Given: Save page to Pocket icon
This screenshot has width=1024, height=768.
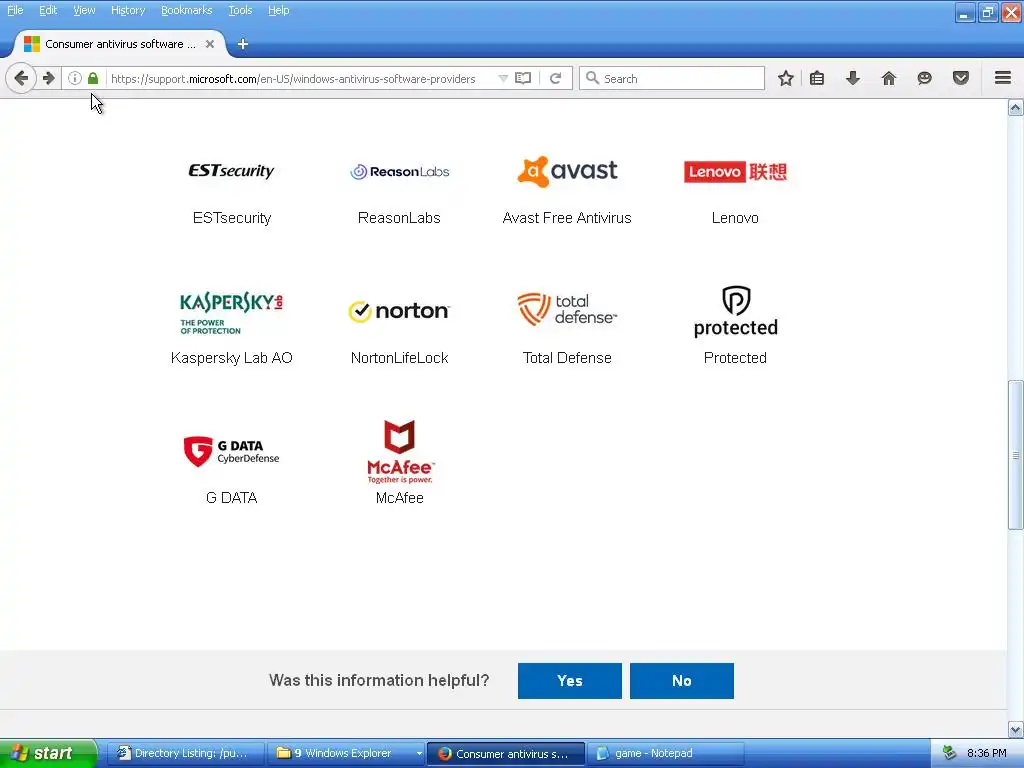Looking at the screenshot, I should tap(961, 78).
